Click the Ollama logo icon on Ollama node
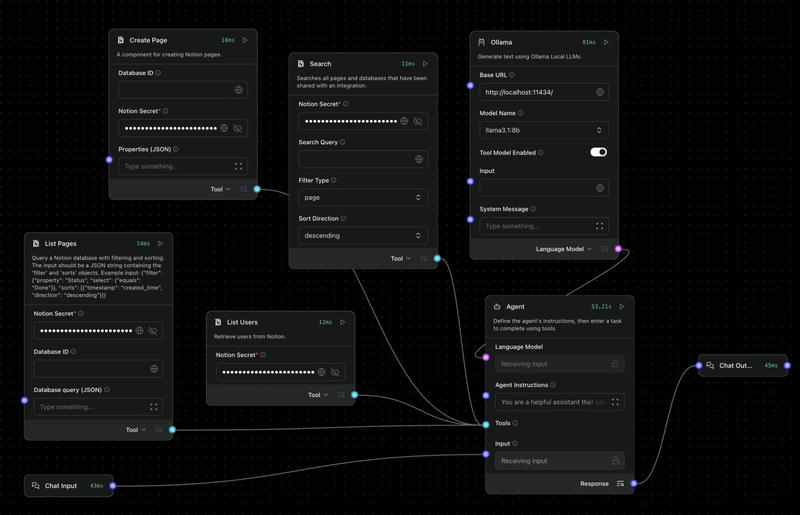This screenshot has width=800, height=515. (481, 42)
